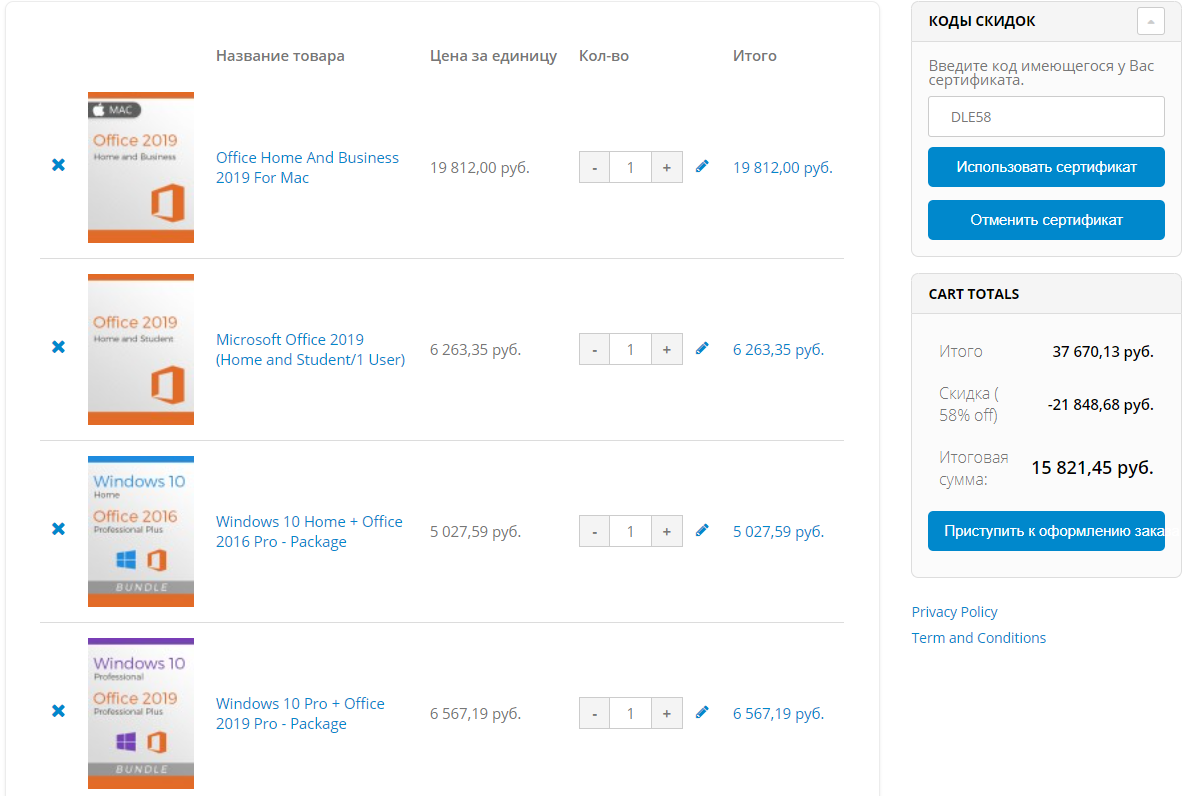
Task: Open the Privacy Policy link
Action: click(954, 612)
